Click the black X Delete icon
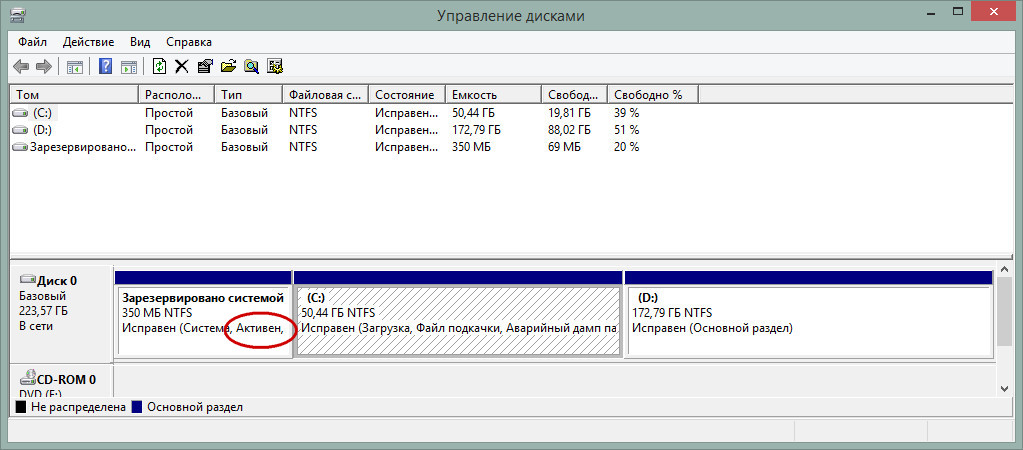 [181, 66]
